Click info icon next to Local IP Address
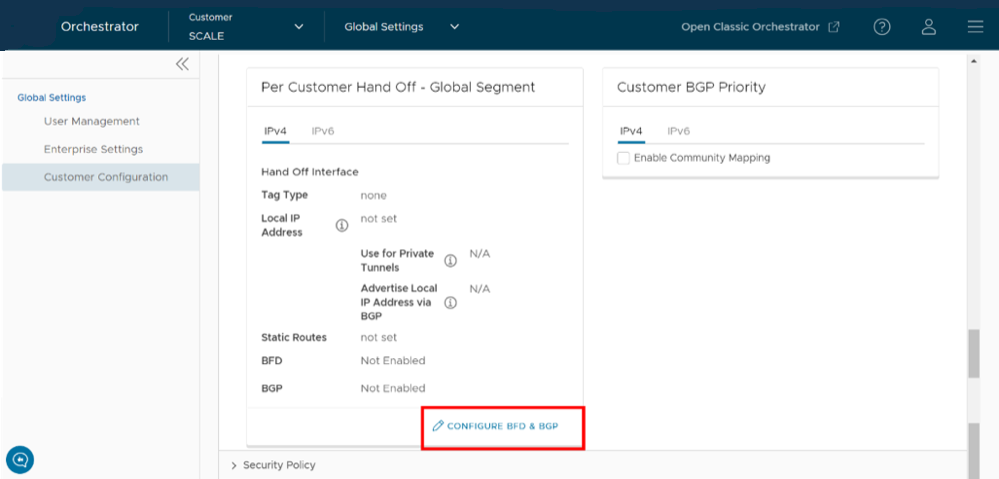This screenshot has height=479, width=999. pyautogui.click(x=342, y=225)
